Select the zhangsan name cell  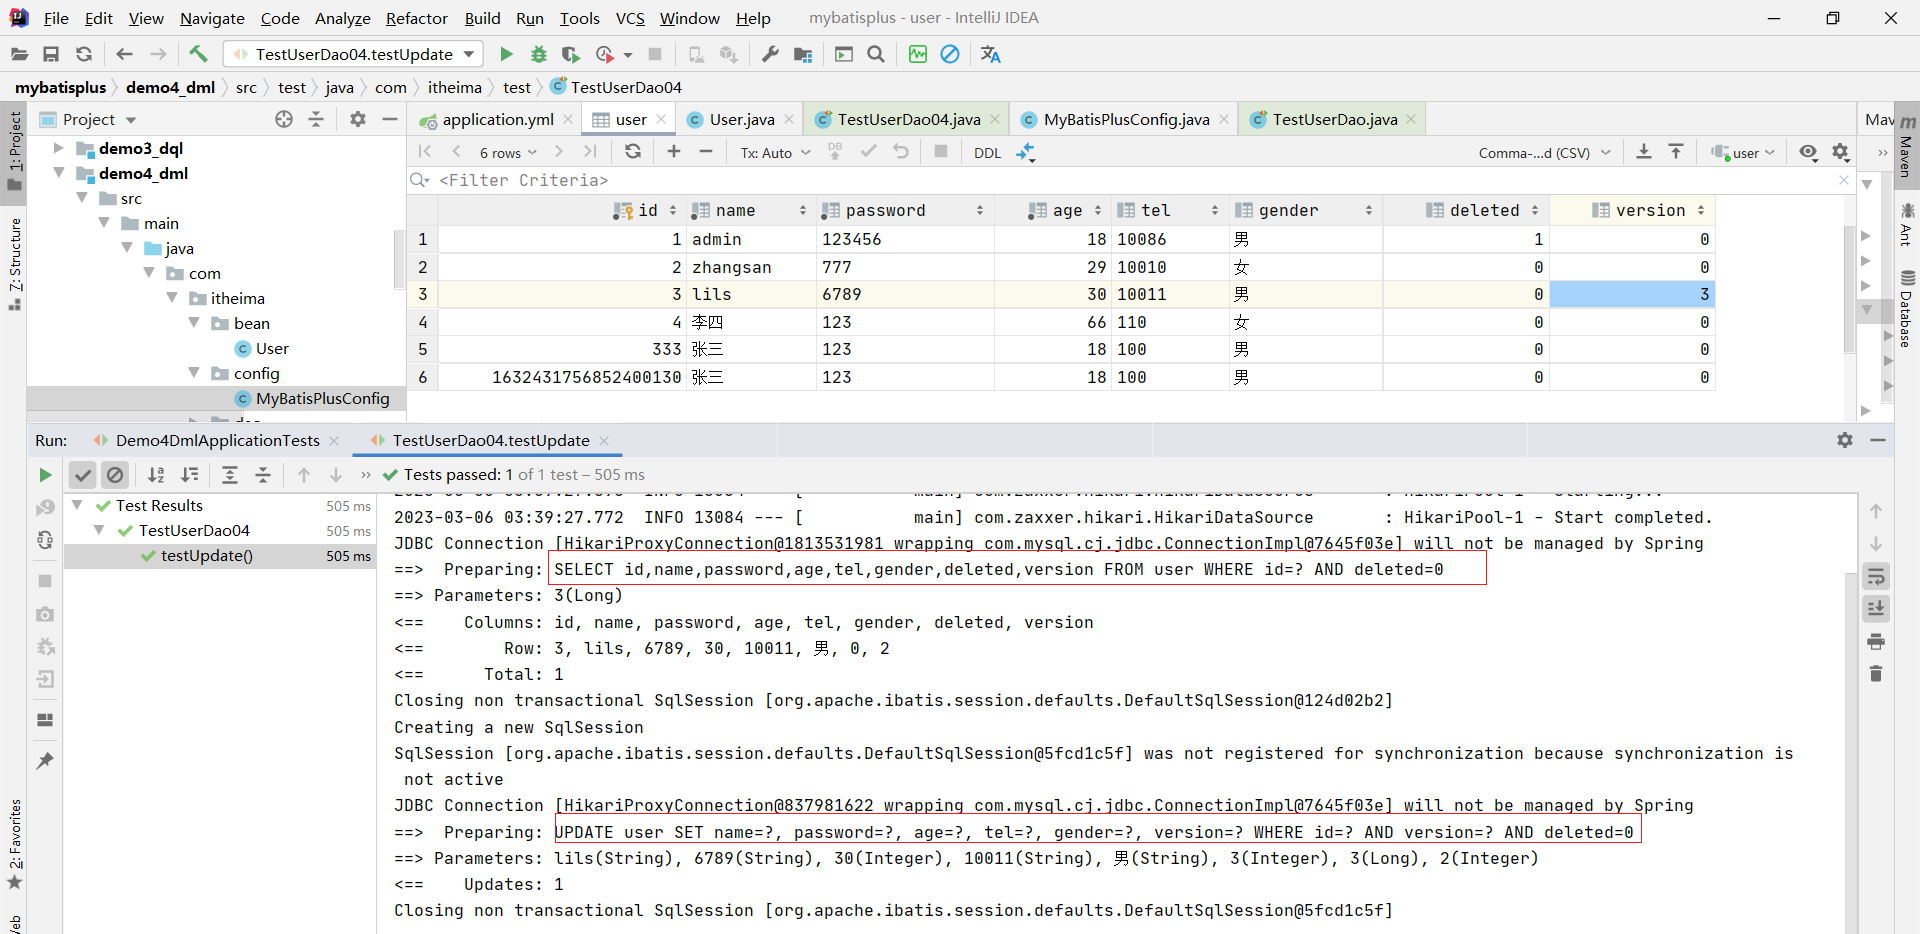click(751, 267)
